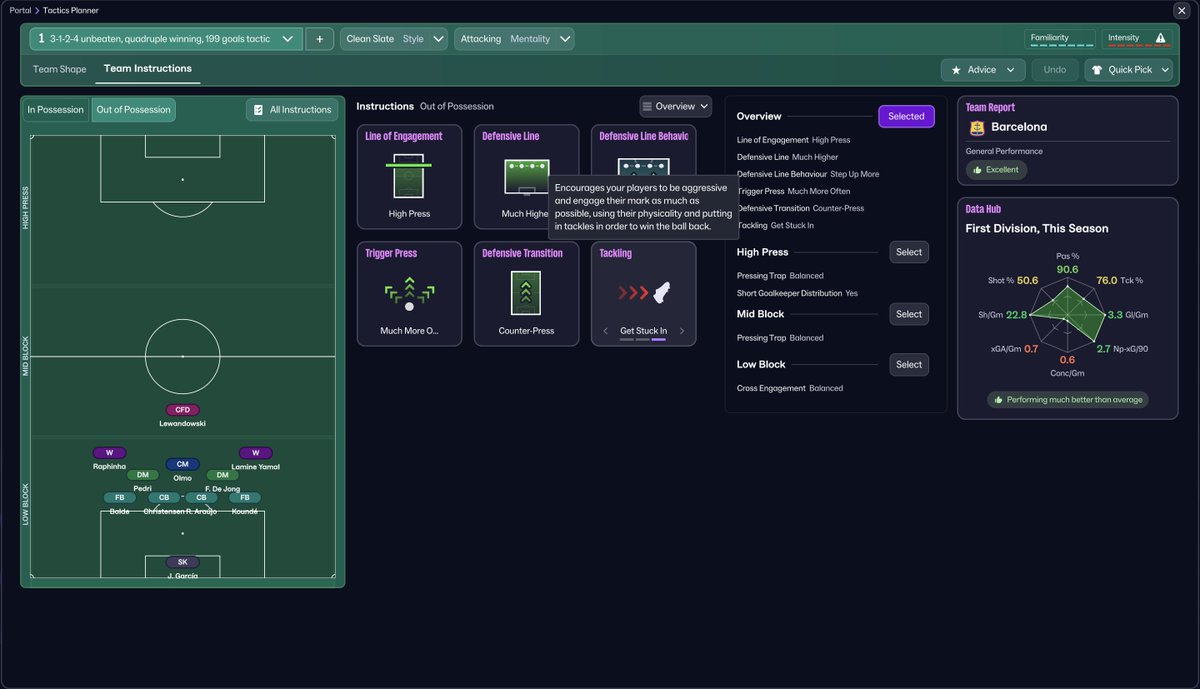The width and height of the screenshot is (1200, 689).
Task: View the Familiarity indicator
Action: [1060, 39]
